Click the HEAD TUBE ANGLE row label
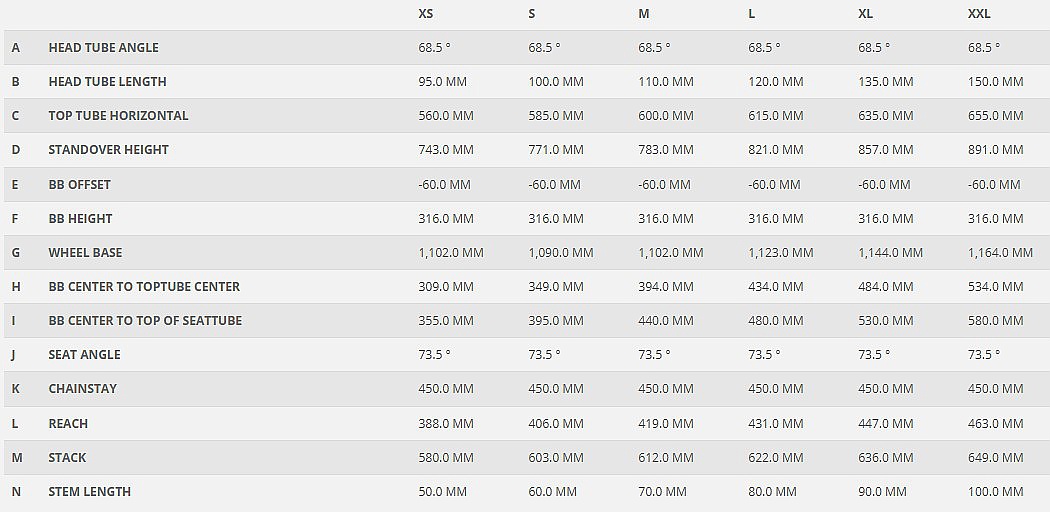The width and height of the screenshot is (1050, 512). coord(103,48)
